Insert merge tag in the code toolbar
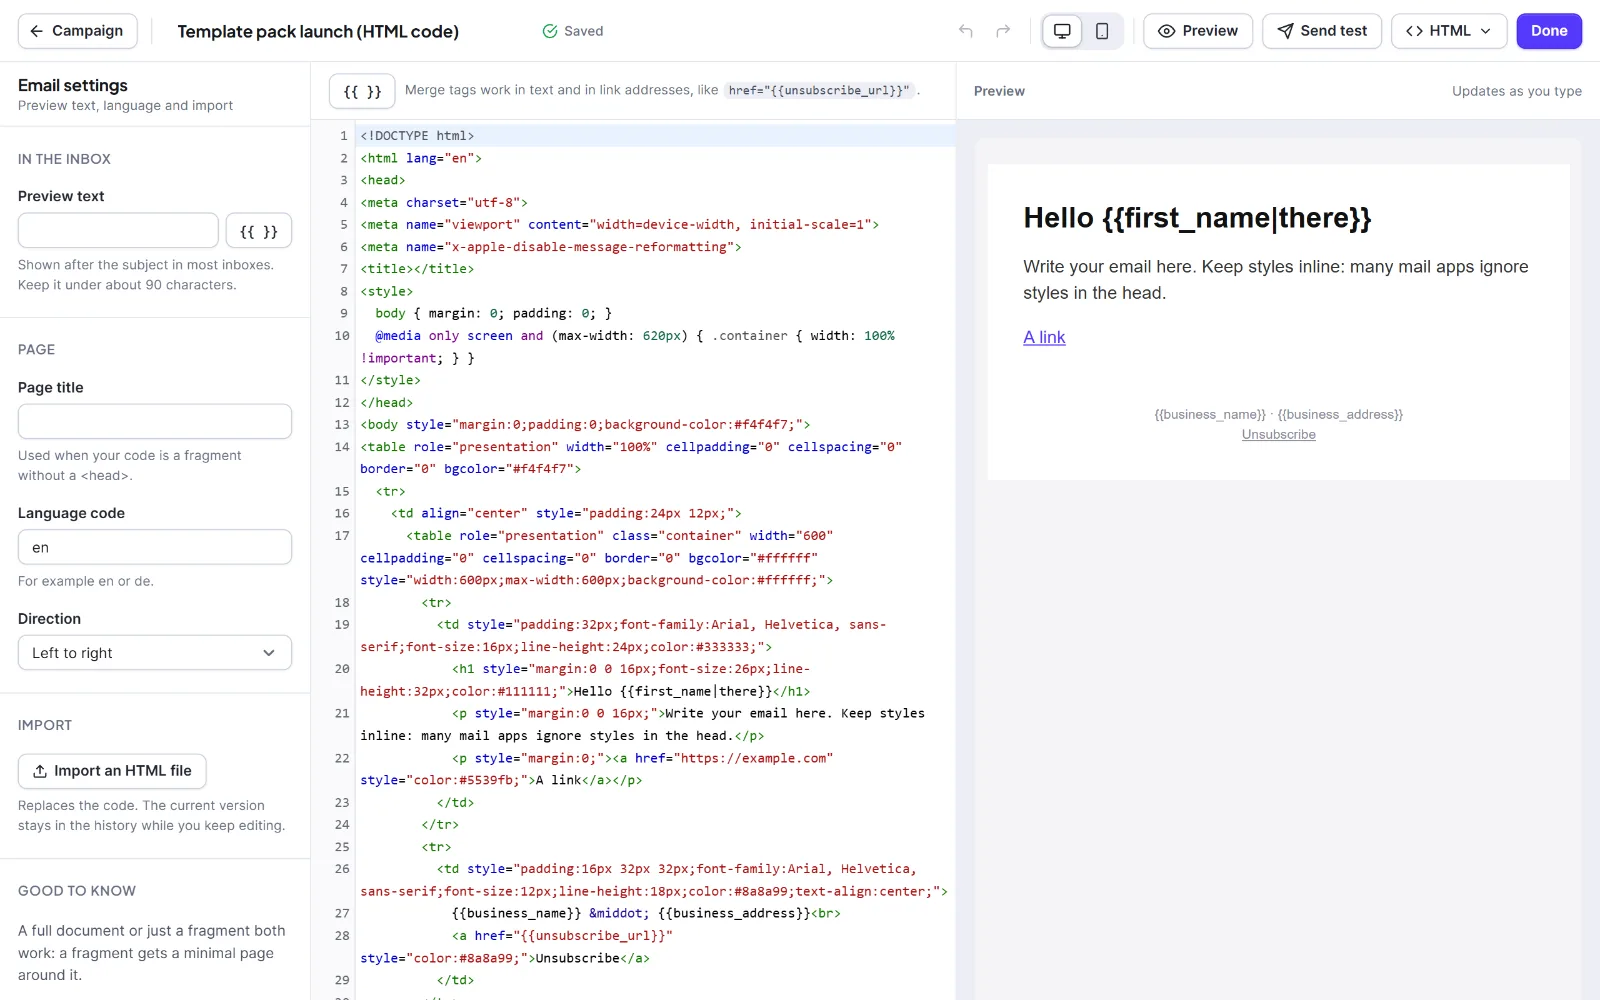 [x=362, y=91]
